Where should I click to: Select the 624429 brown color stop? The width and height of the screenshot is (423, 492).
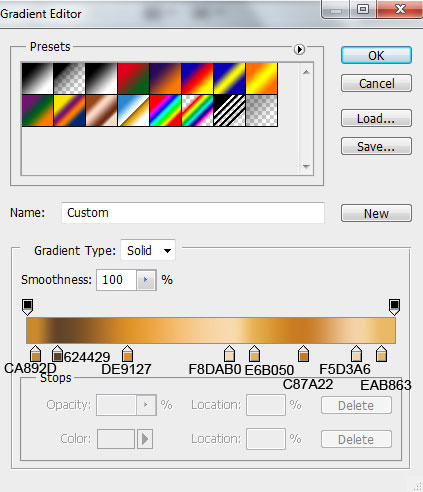pyautogui.click(x=57, y=354)
